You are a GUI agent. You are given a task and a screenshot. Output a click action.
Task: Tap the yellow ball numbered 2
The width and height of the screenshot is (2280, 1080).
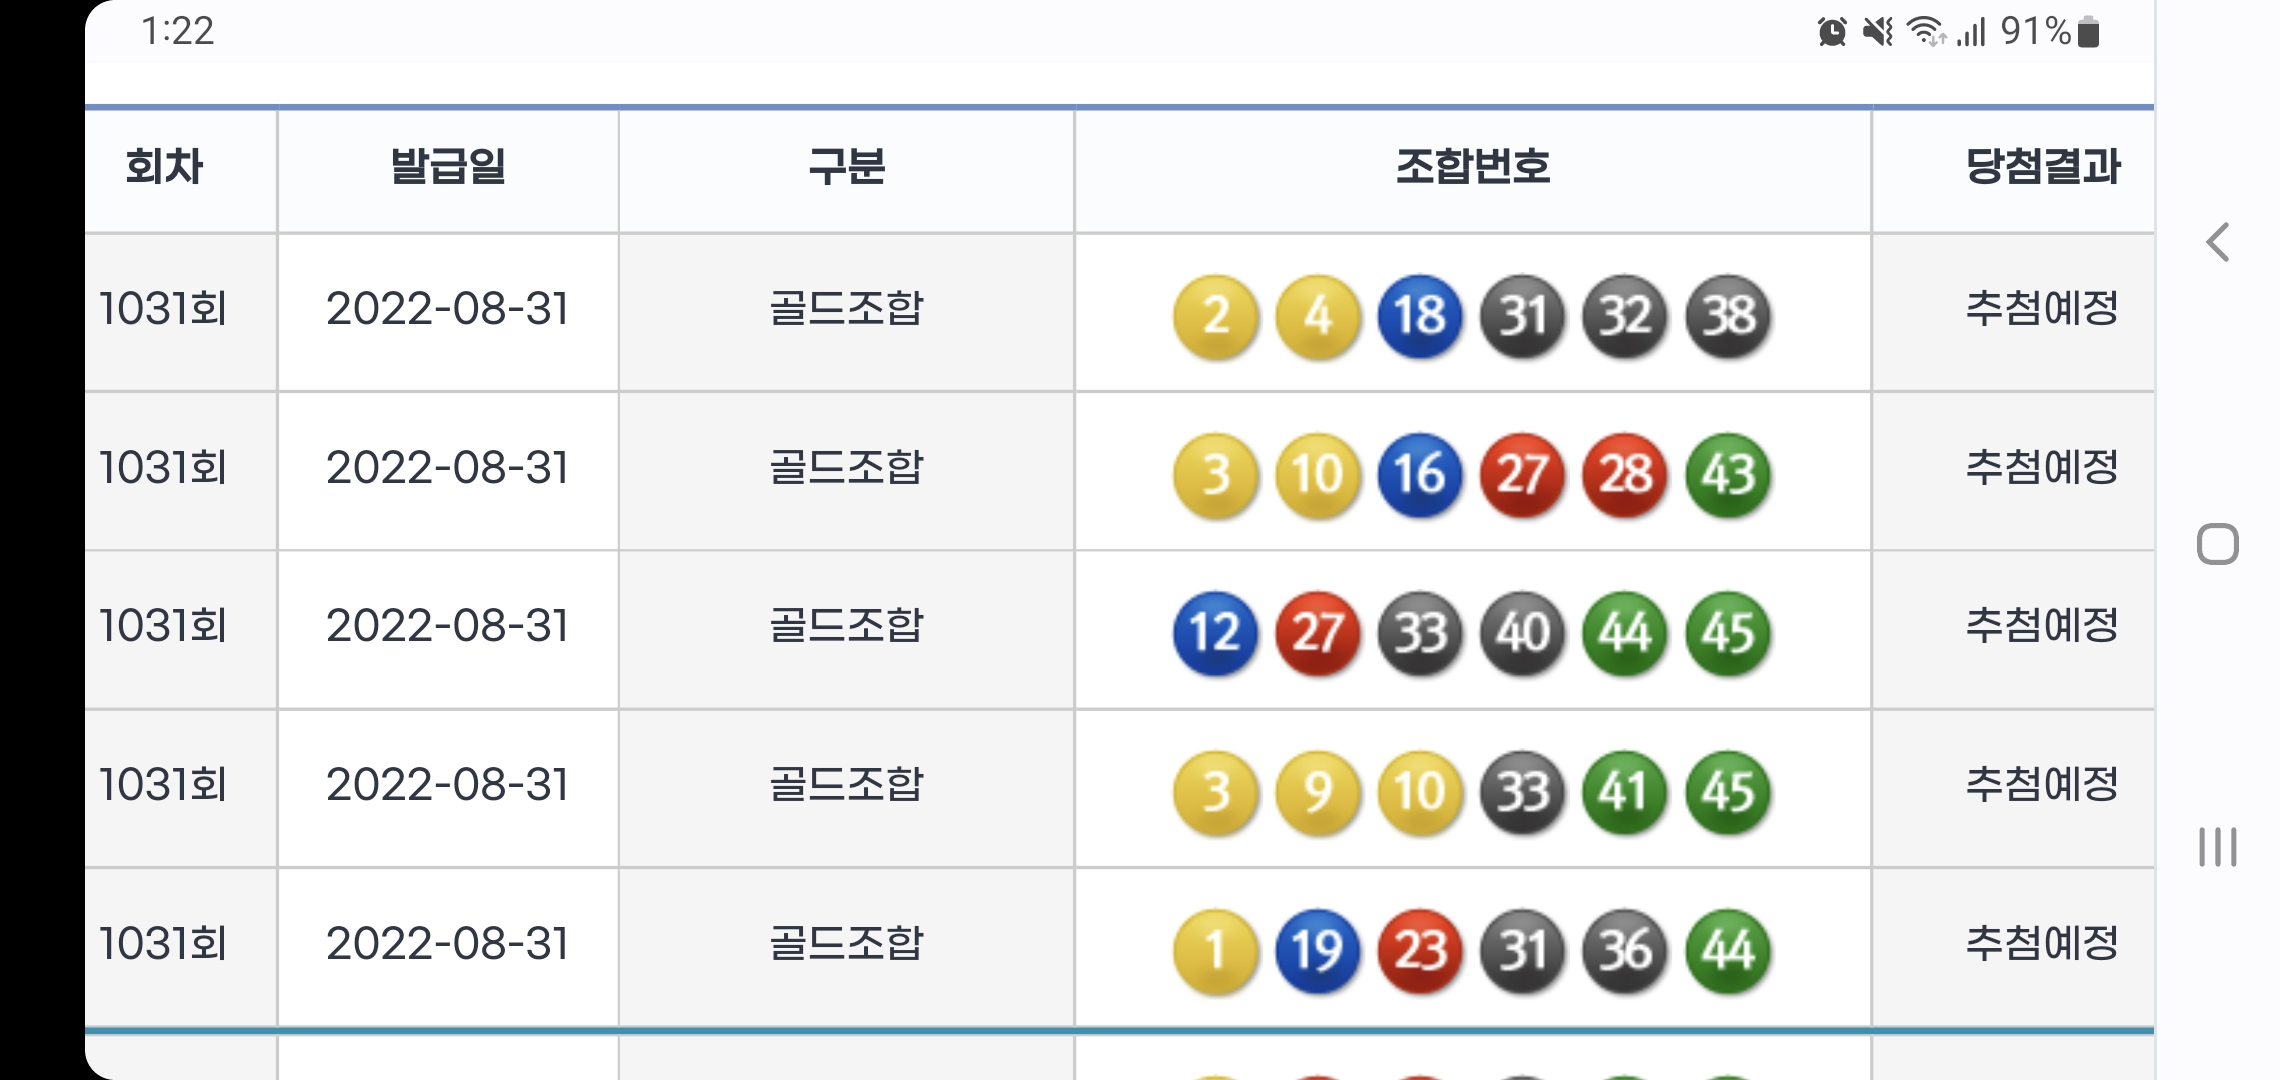pos(1216,316)
